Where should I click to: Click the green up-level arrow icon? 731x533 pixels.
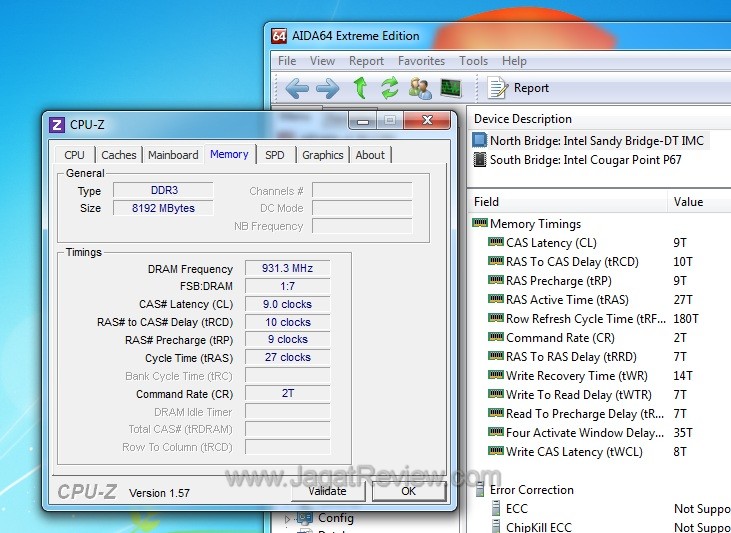[x=359, y=88]
